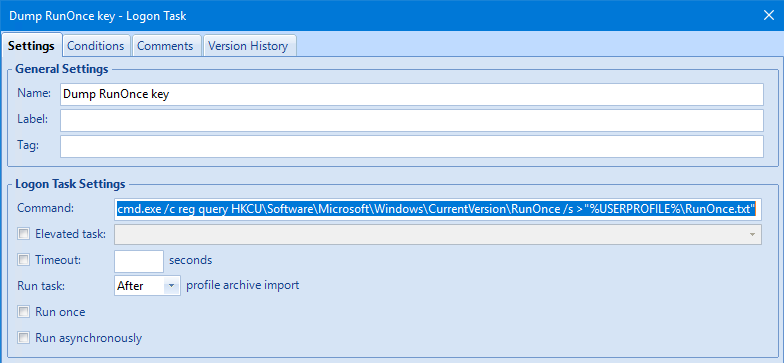Switch to the Settings tab

(x=32, y=46)
